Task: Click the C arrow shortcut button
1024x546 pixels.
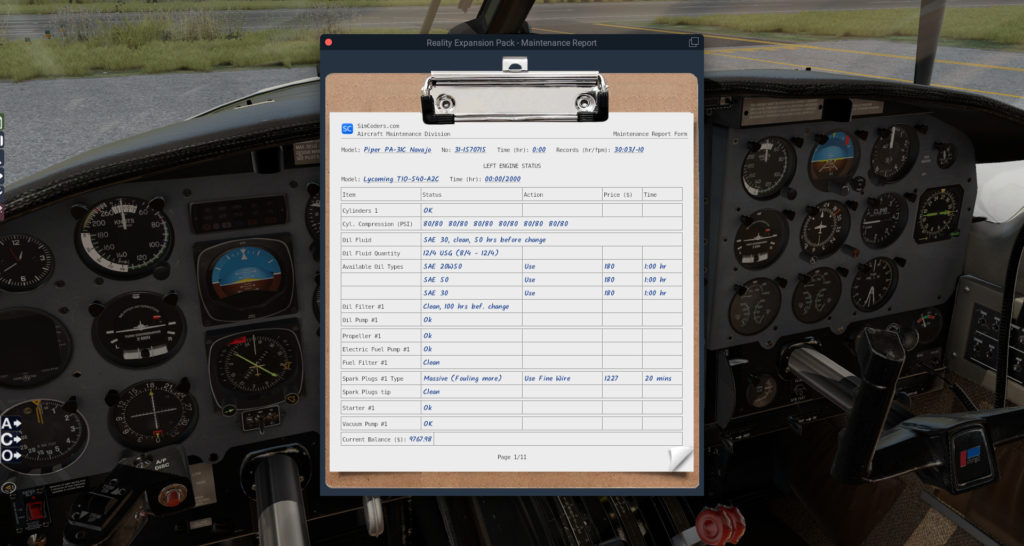Action: pyautogui.click(x=12, y=439)
